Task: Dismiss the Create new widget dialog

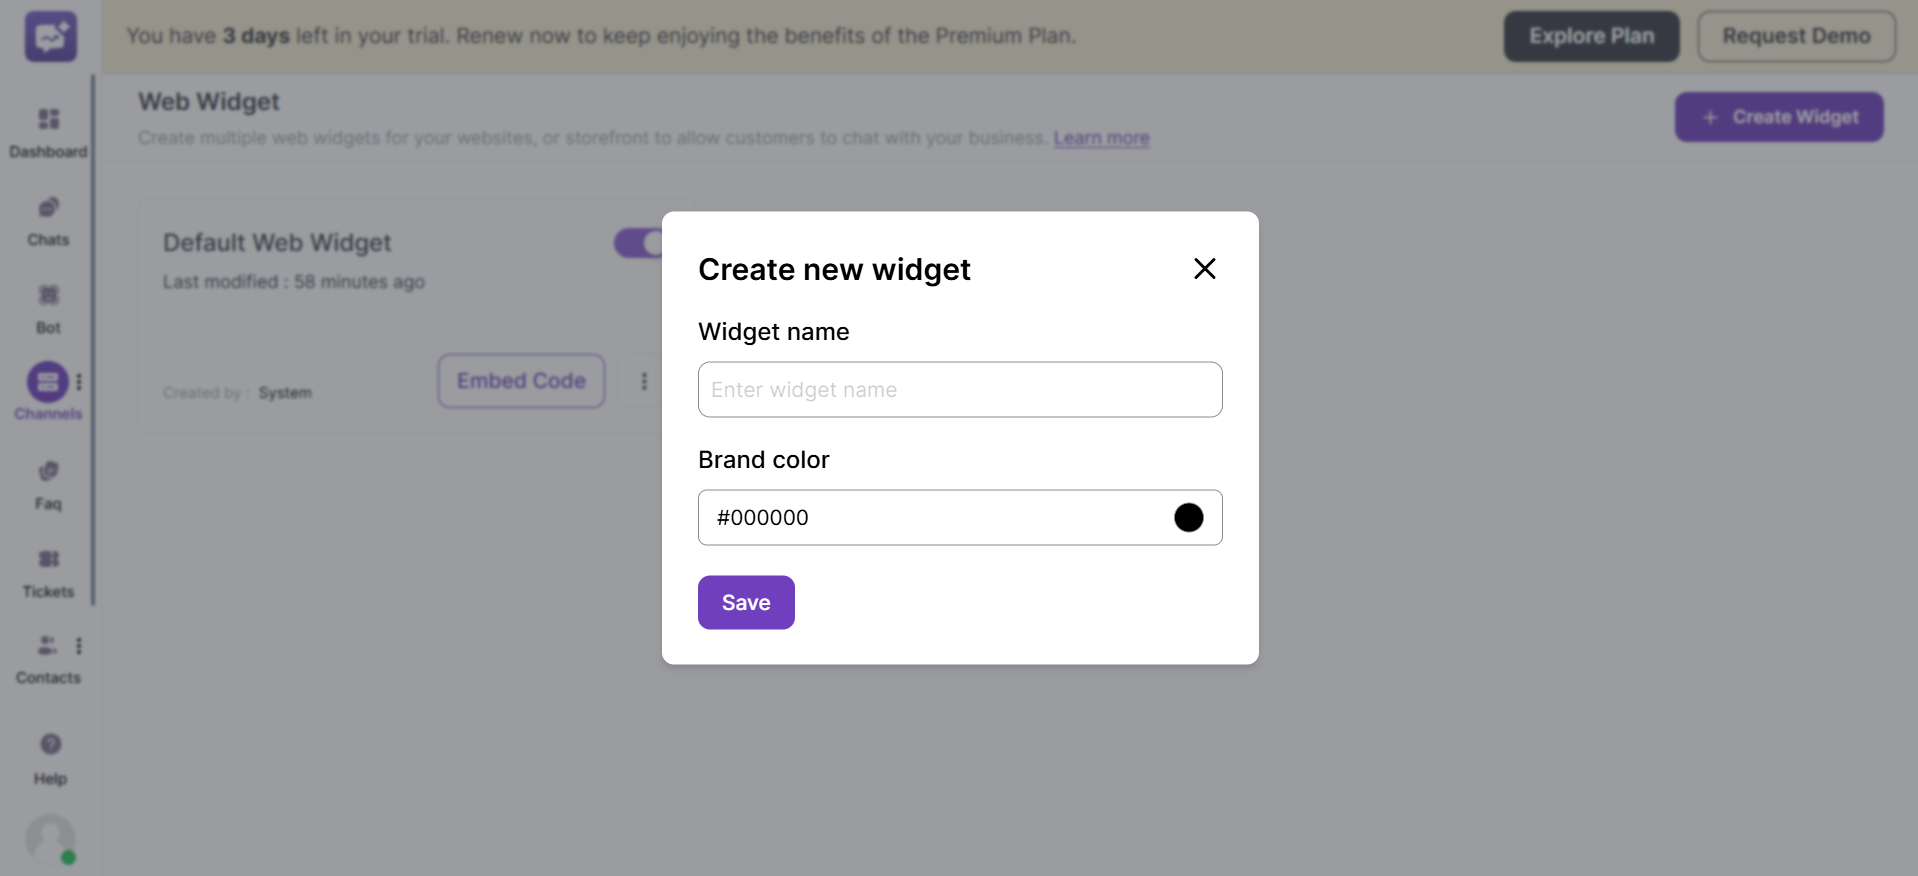Action: point(1204,268)
